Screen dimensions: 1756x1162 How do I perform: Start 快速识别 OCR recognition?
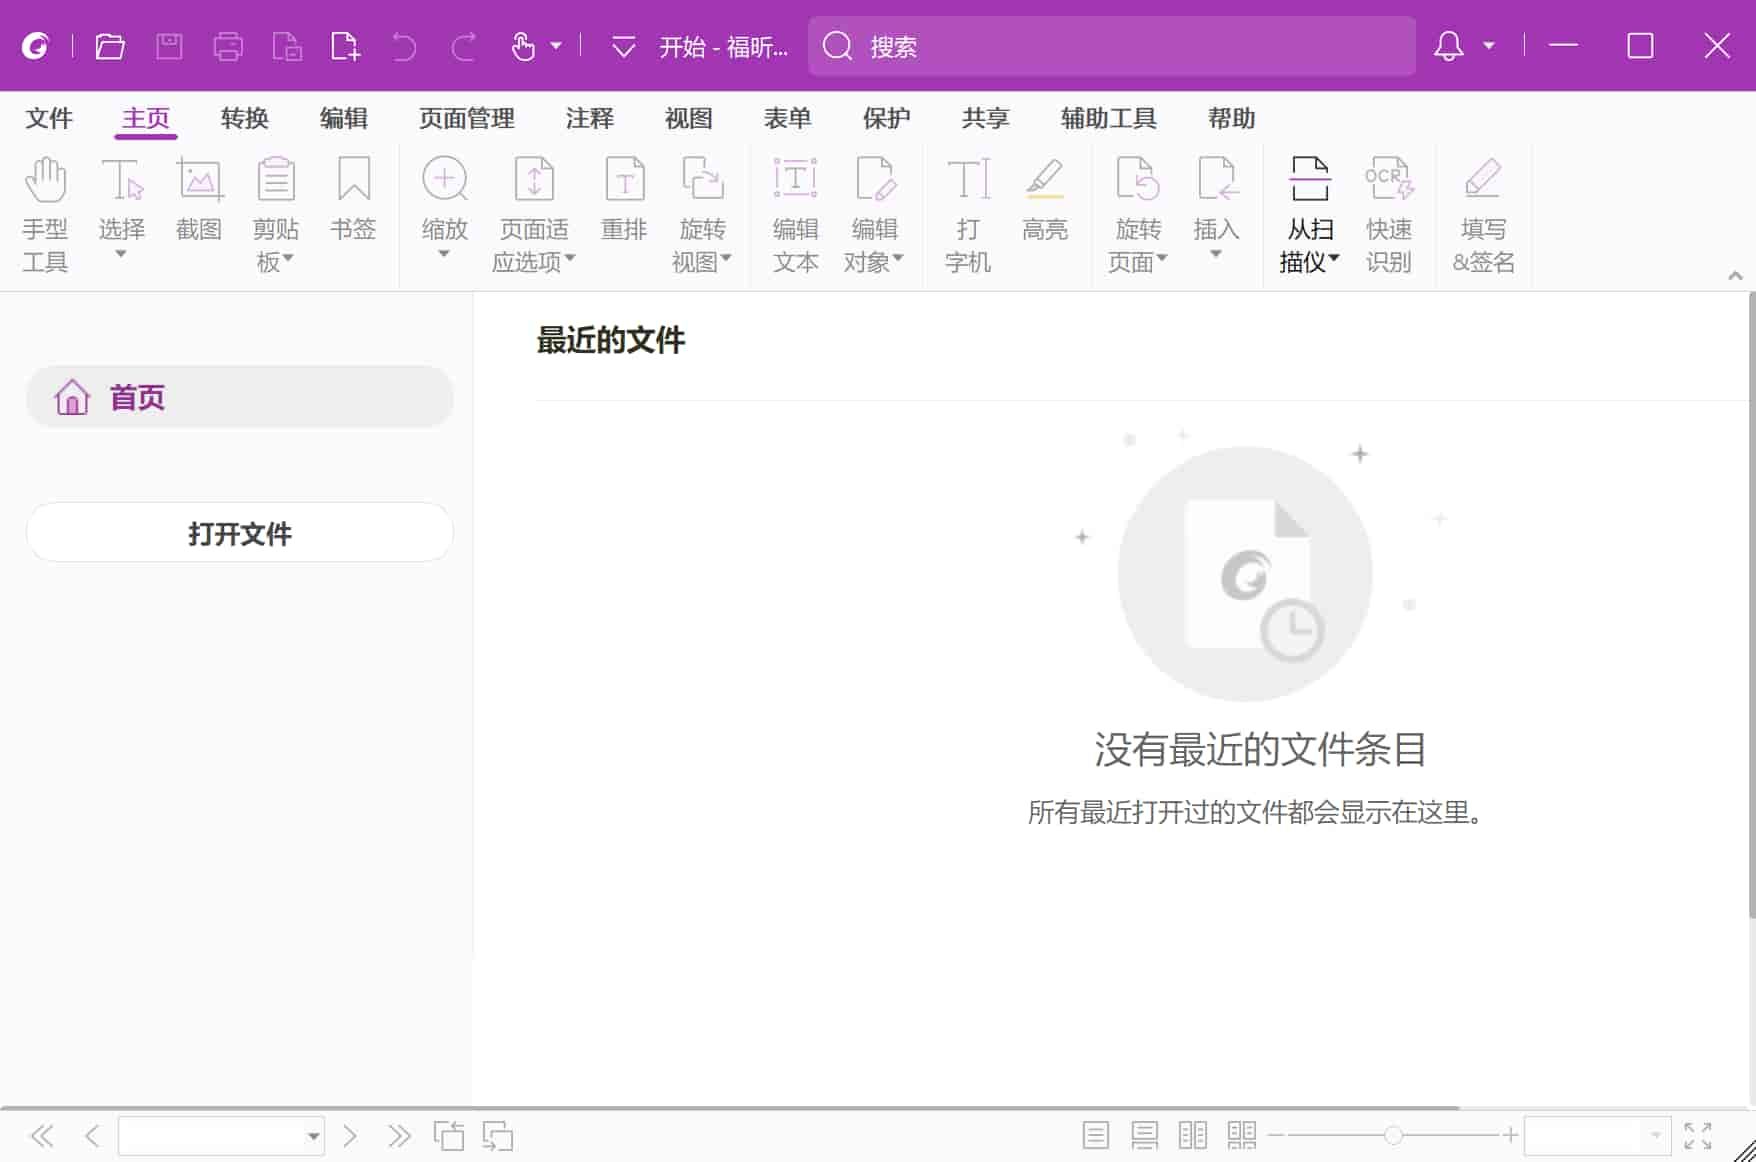[x=1390, y=210]
